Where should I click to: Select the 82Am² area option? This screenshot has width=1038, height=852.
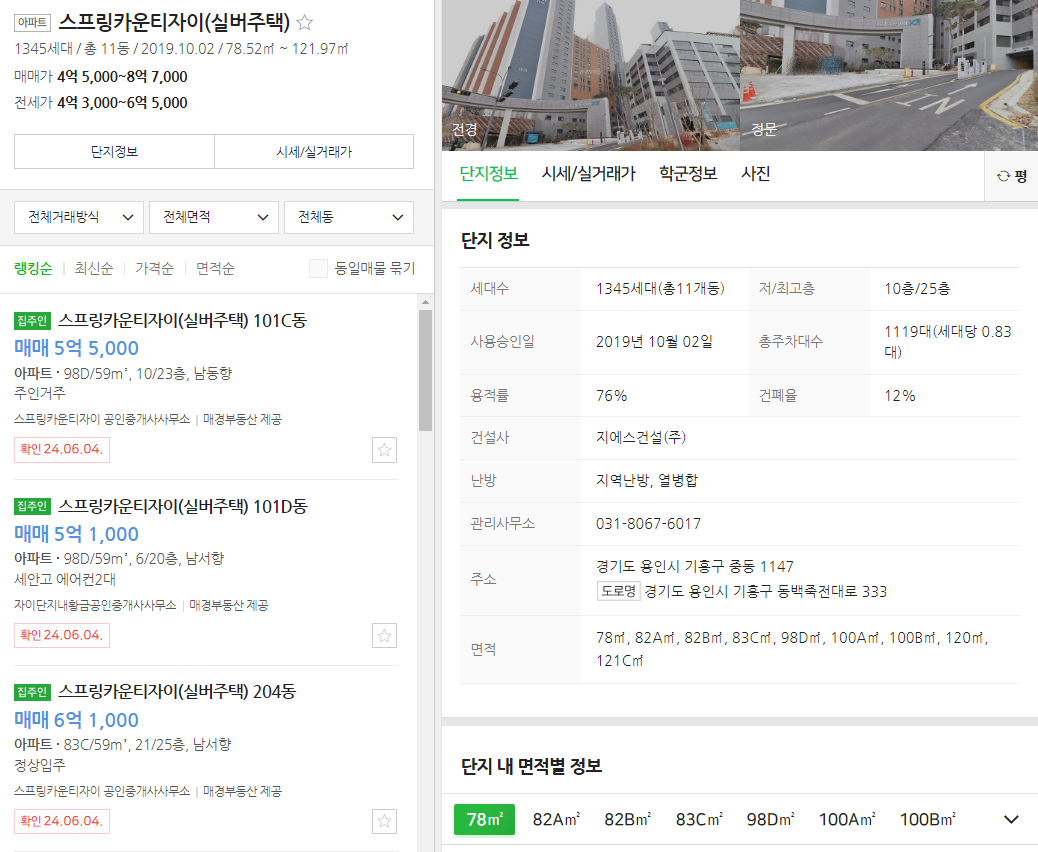pyautogui.click(x=556, y=820)
